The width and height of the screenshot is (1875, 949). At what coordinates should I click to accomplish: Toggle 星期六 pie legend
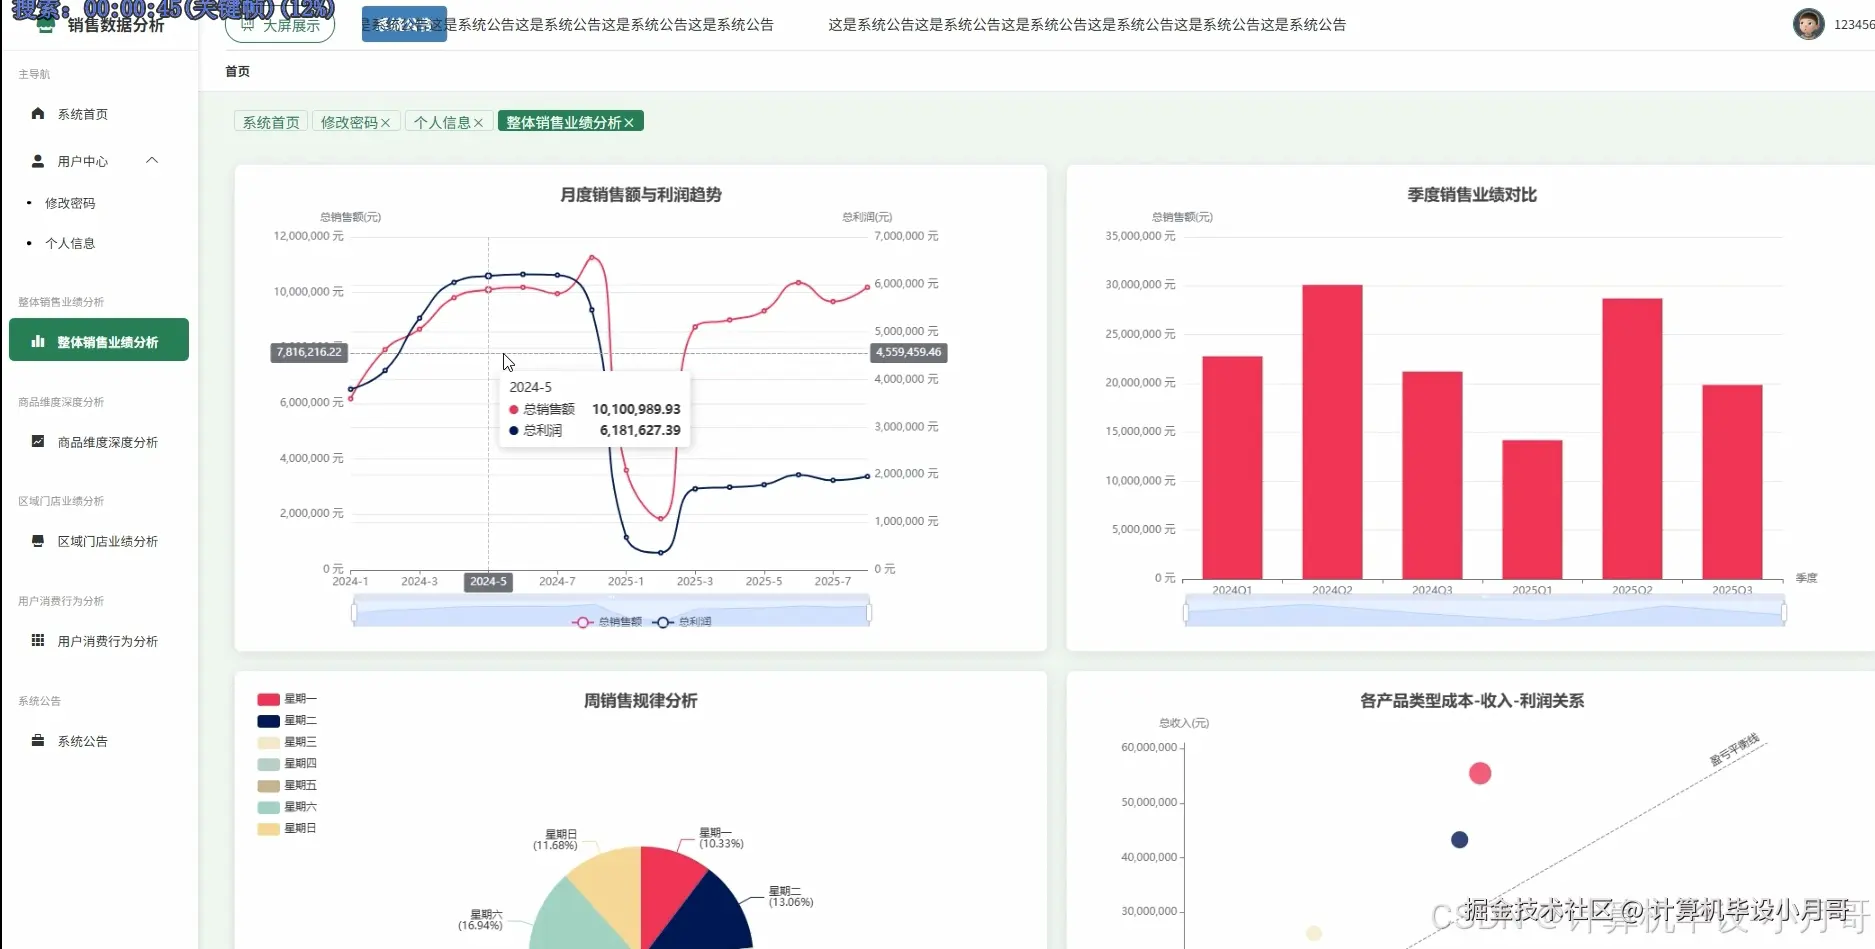pyautogui.click(x=287, y=806)
